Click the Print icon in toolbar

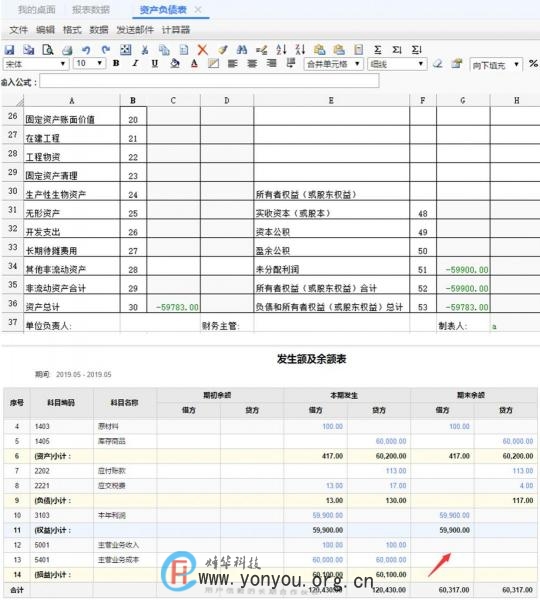click(67, 50)
